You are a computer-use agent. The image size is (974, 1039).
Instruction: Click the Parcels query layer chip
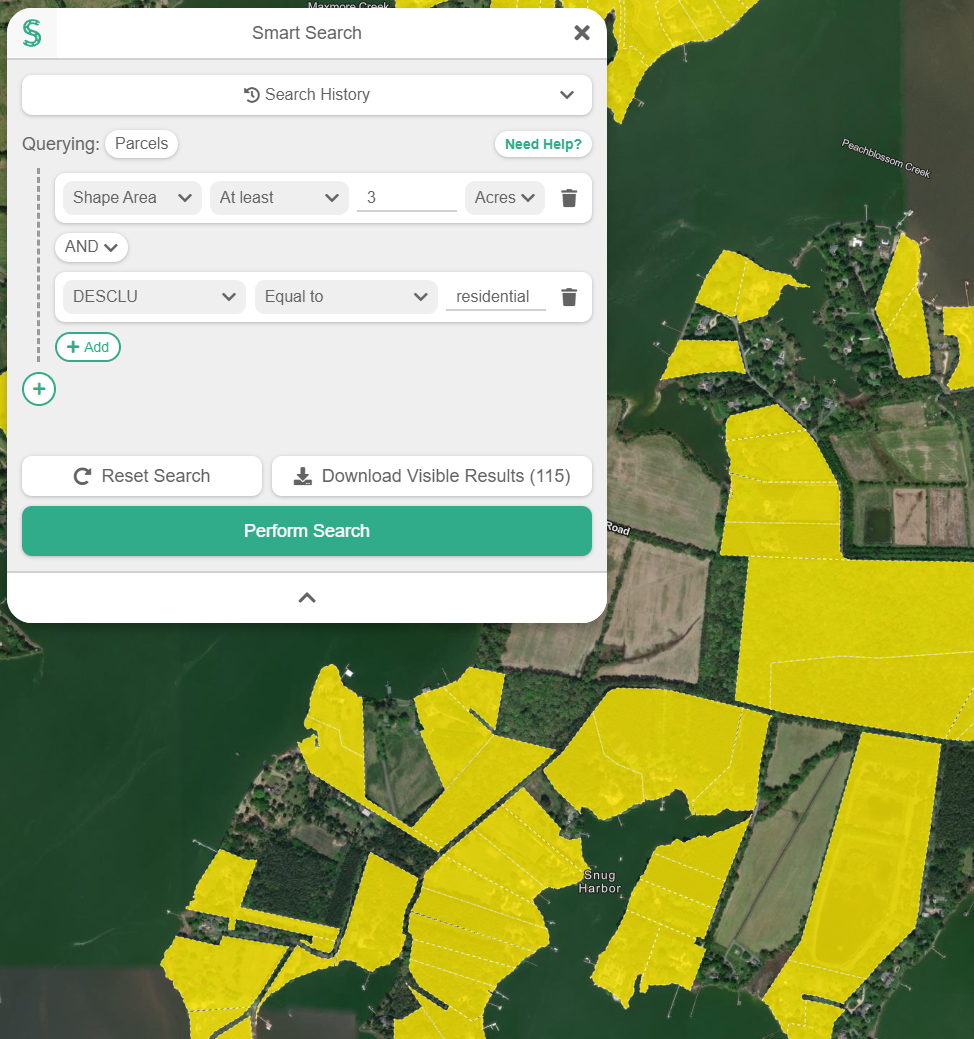141,144
